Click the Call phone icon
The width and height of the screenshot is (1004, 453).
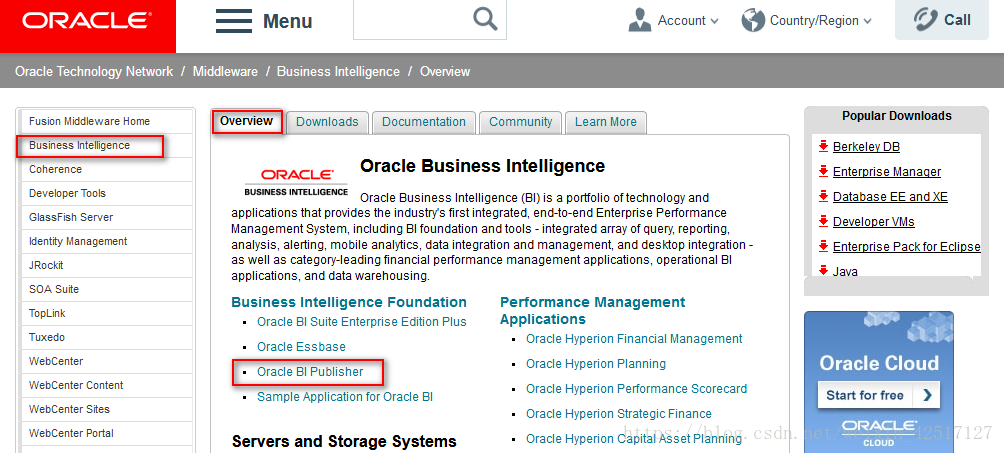pyautogui.click(x=925, y=20)
